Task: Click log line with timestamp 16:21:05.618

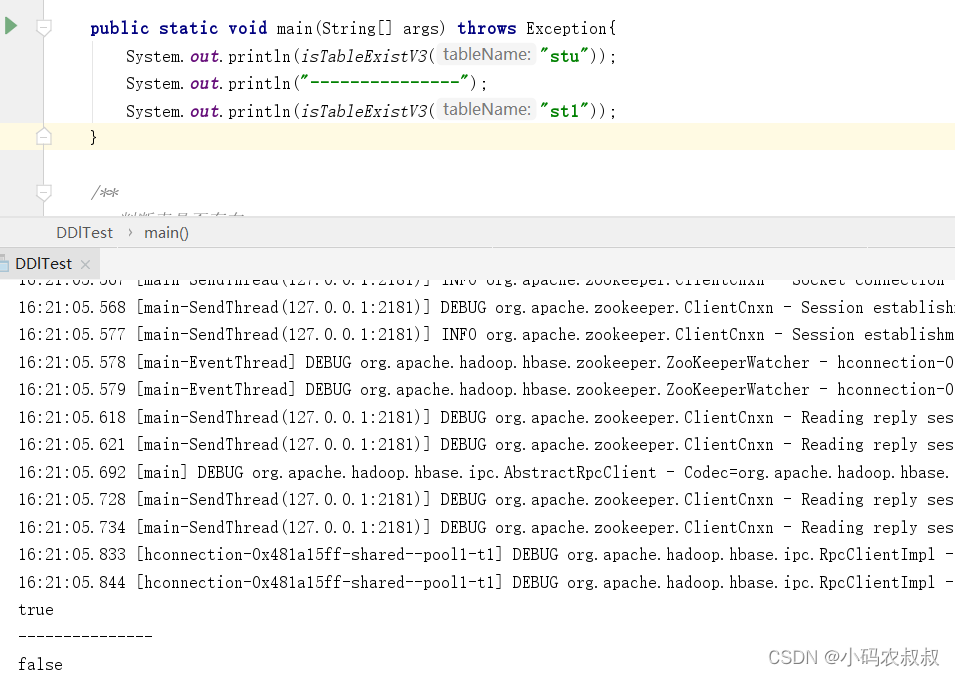Action: pos(486,418)
